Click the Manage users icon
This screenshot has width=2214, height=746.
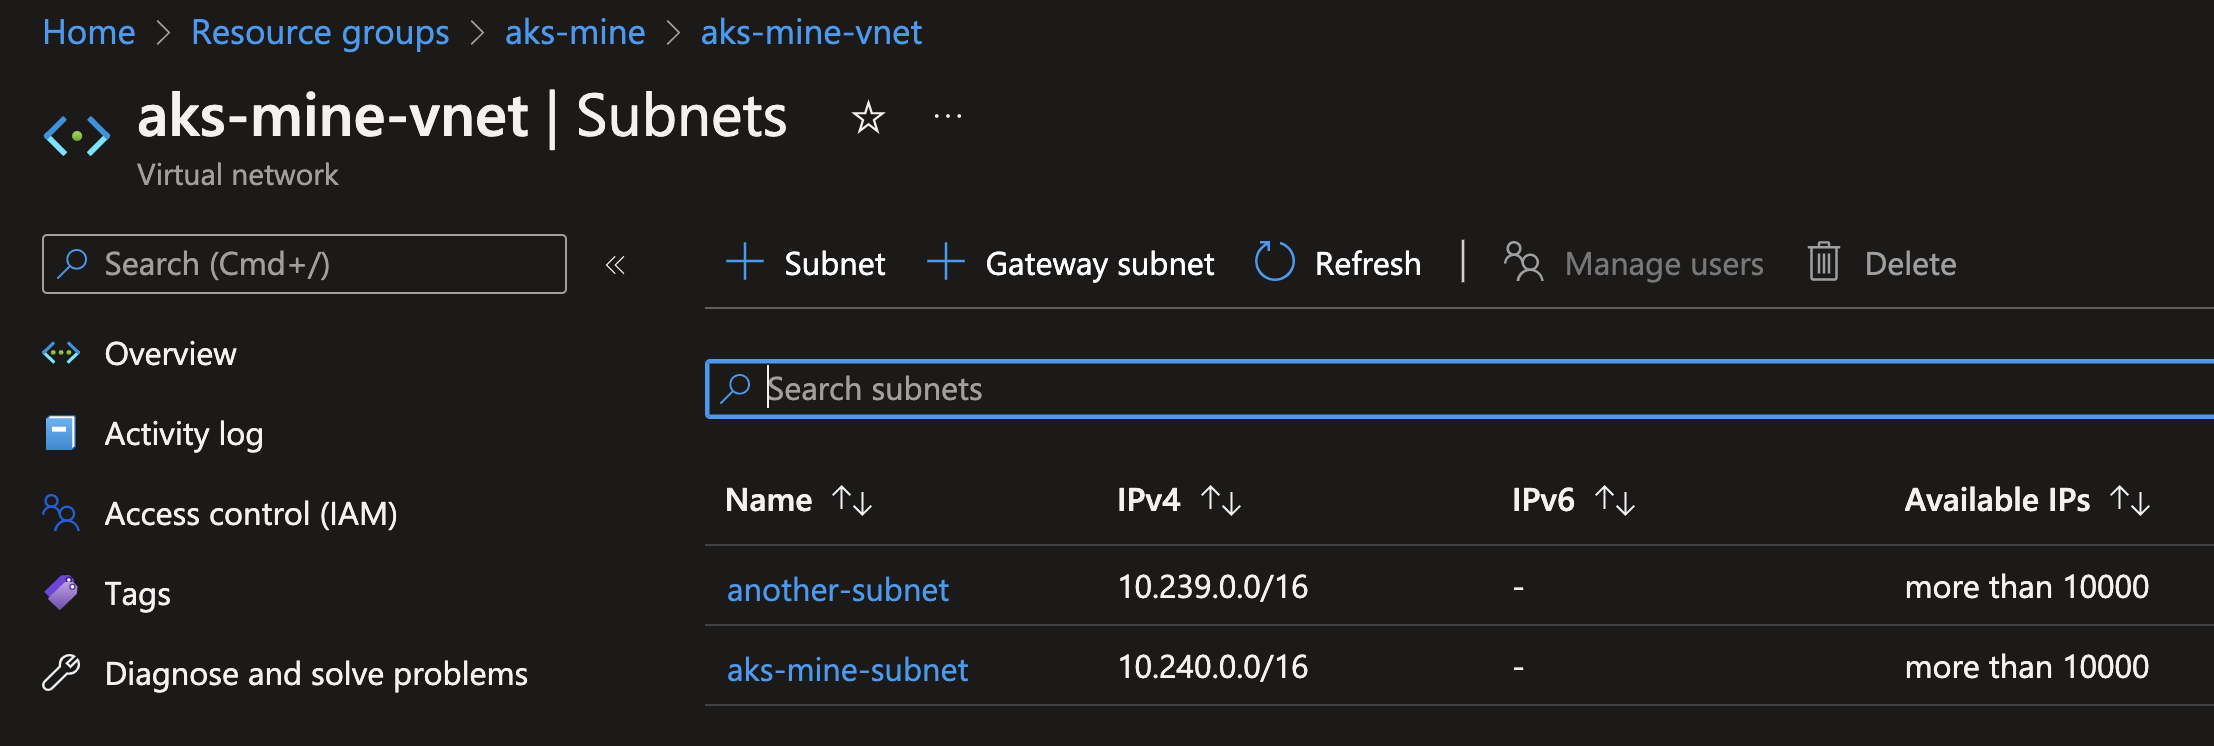[1523, 263]
